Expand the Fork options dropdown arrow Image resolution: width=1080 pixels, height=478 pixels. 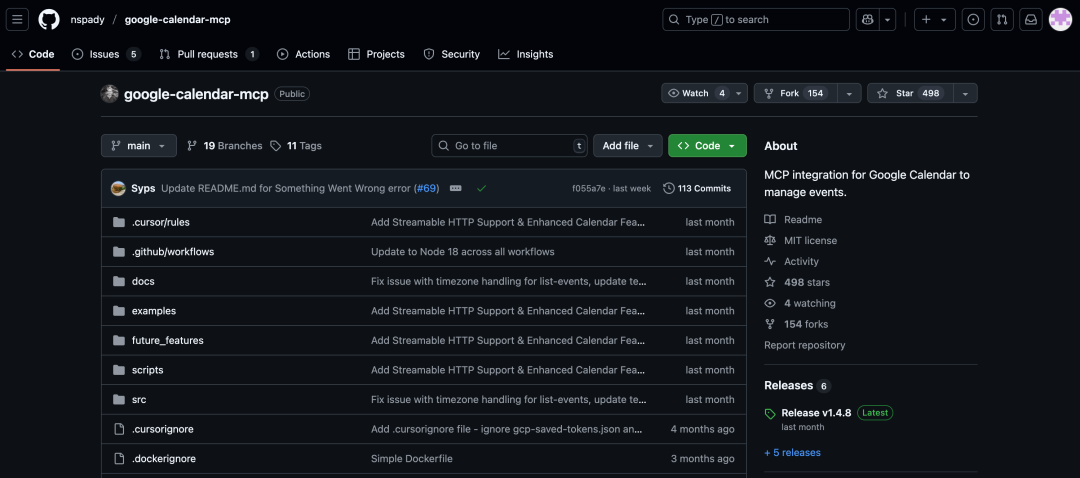coord(849,93)
